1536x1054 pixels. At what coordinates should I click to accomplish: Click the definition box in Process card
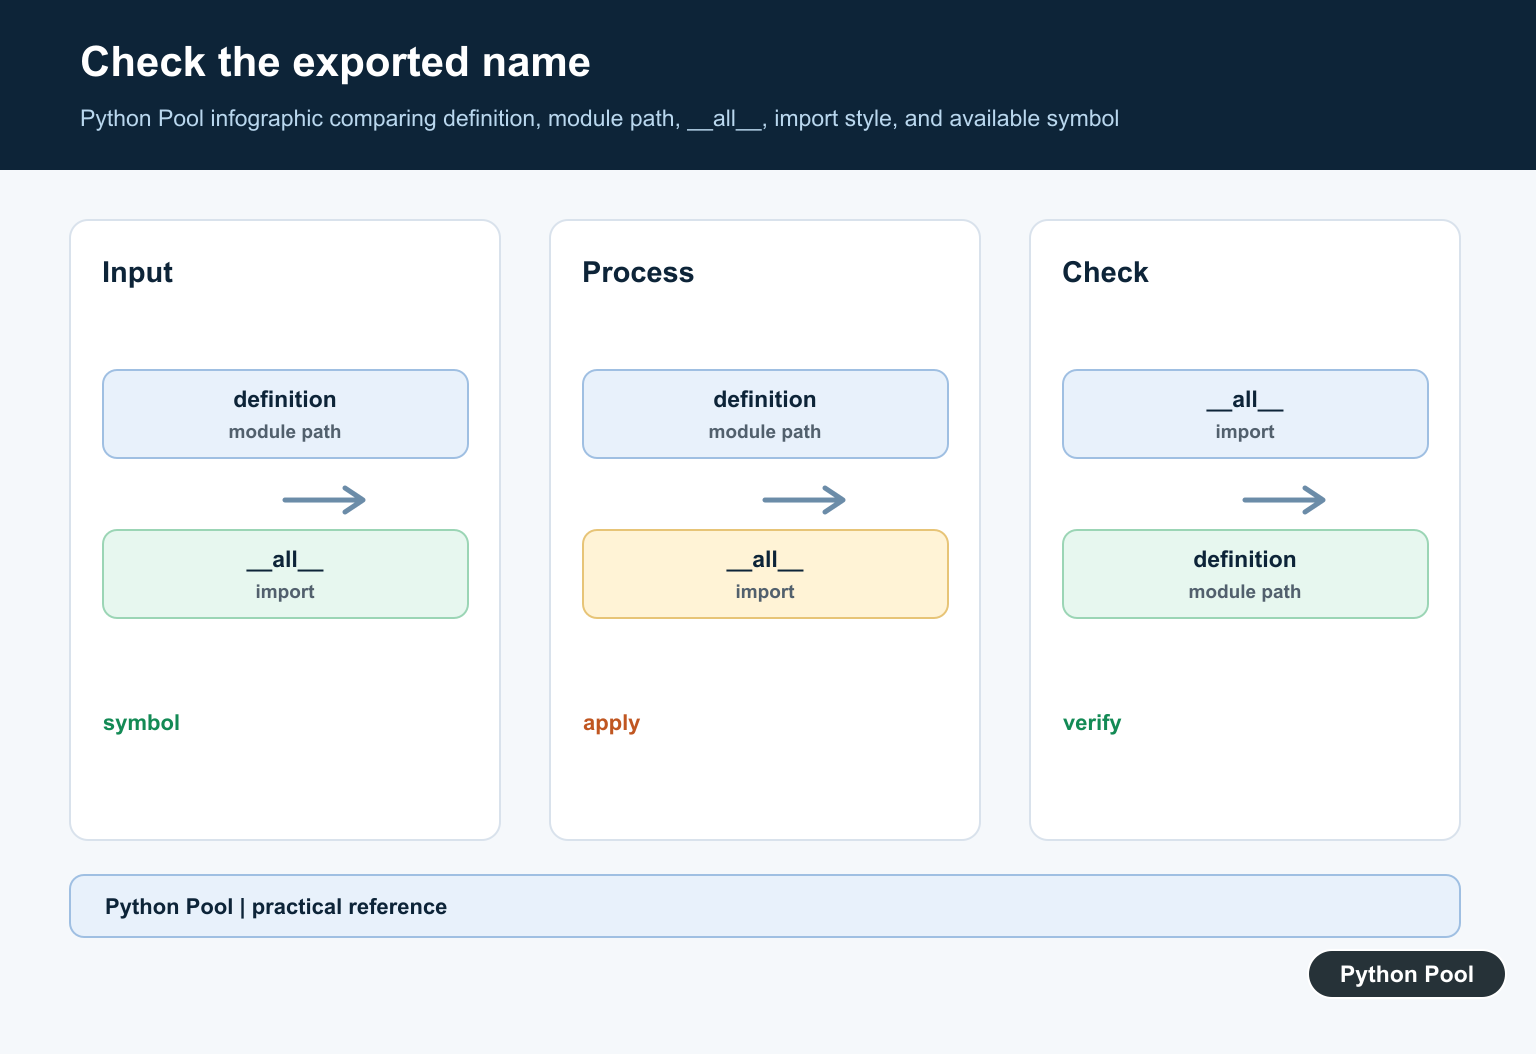(x=765, y=414)
